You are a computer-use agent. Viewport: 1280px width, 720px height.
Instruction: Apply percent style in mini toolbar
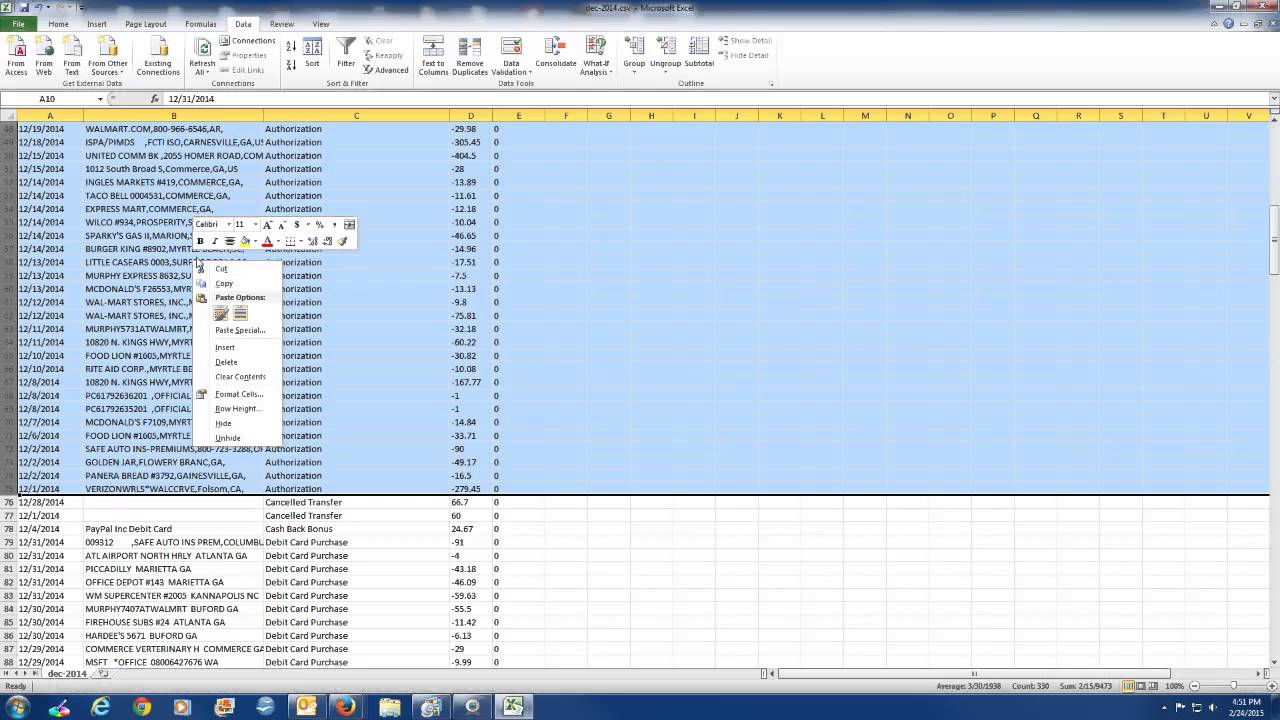tap(319, 225)
